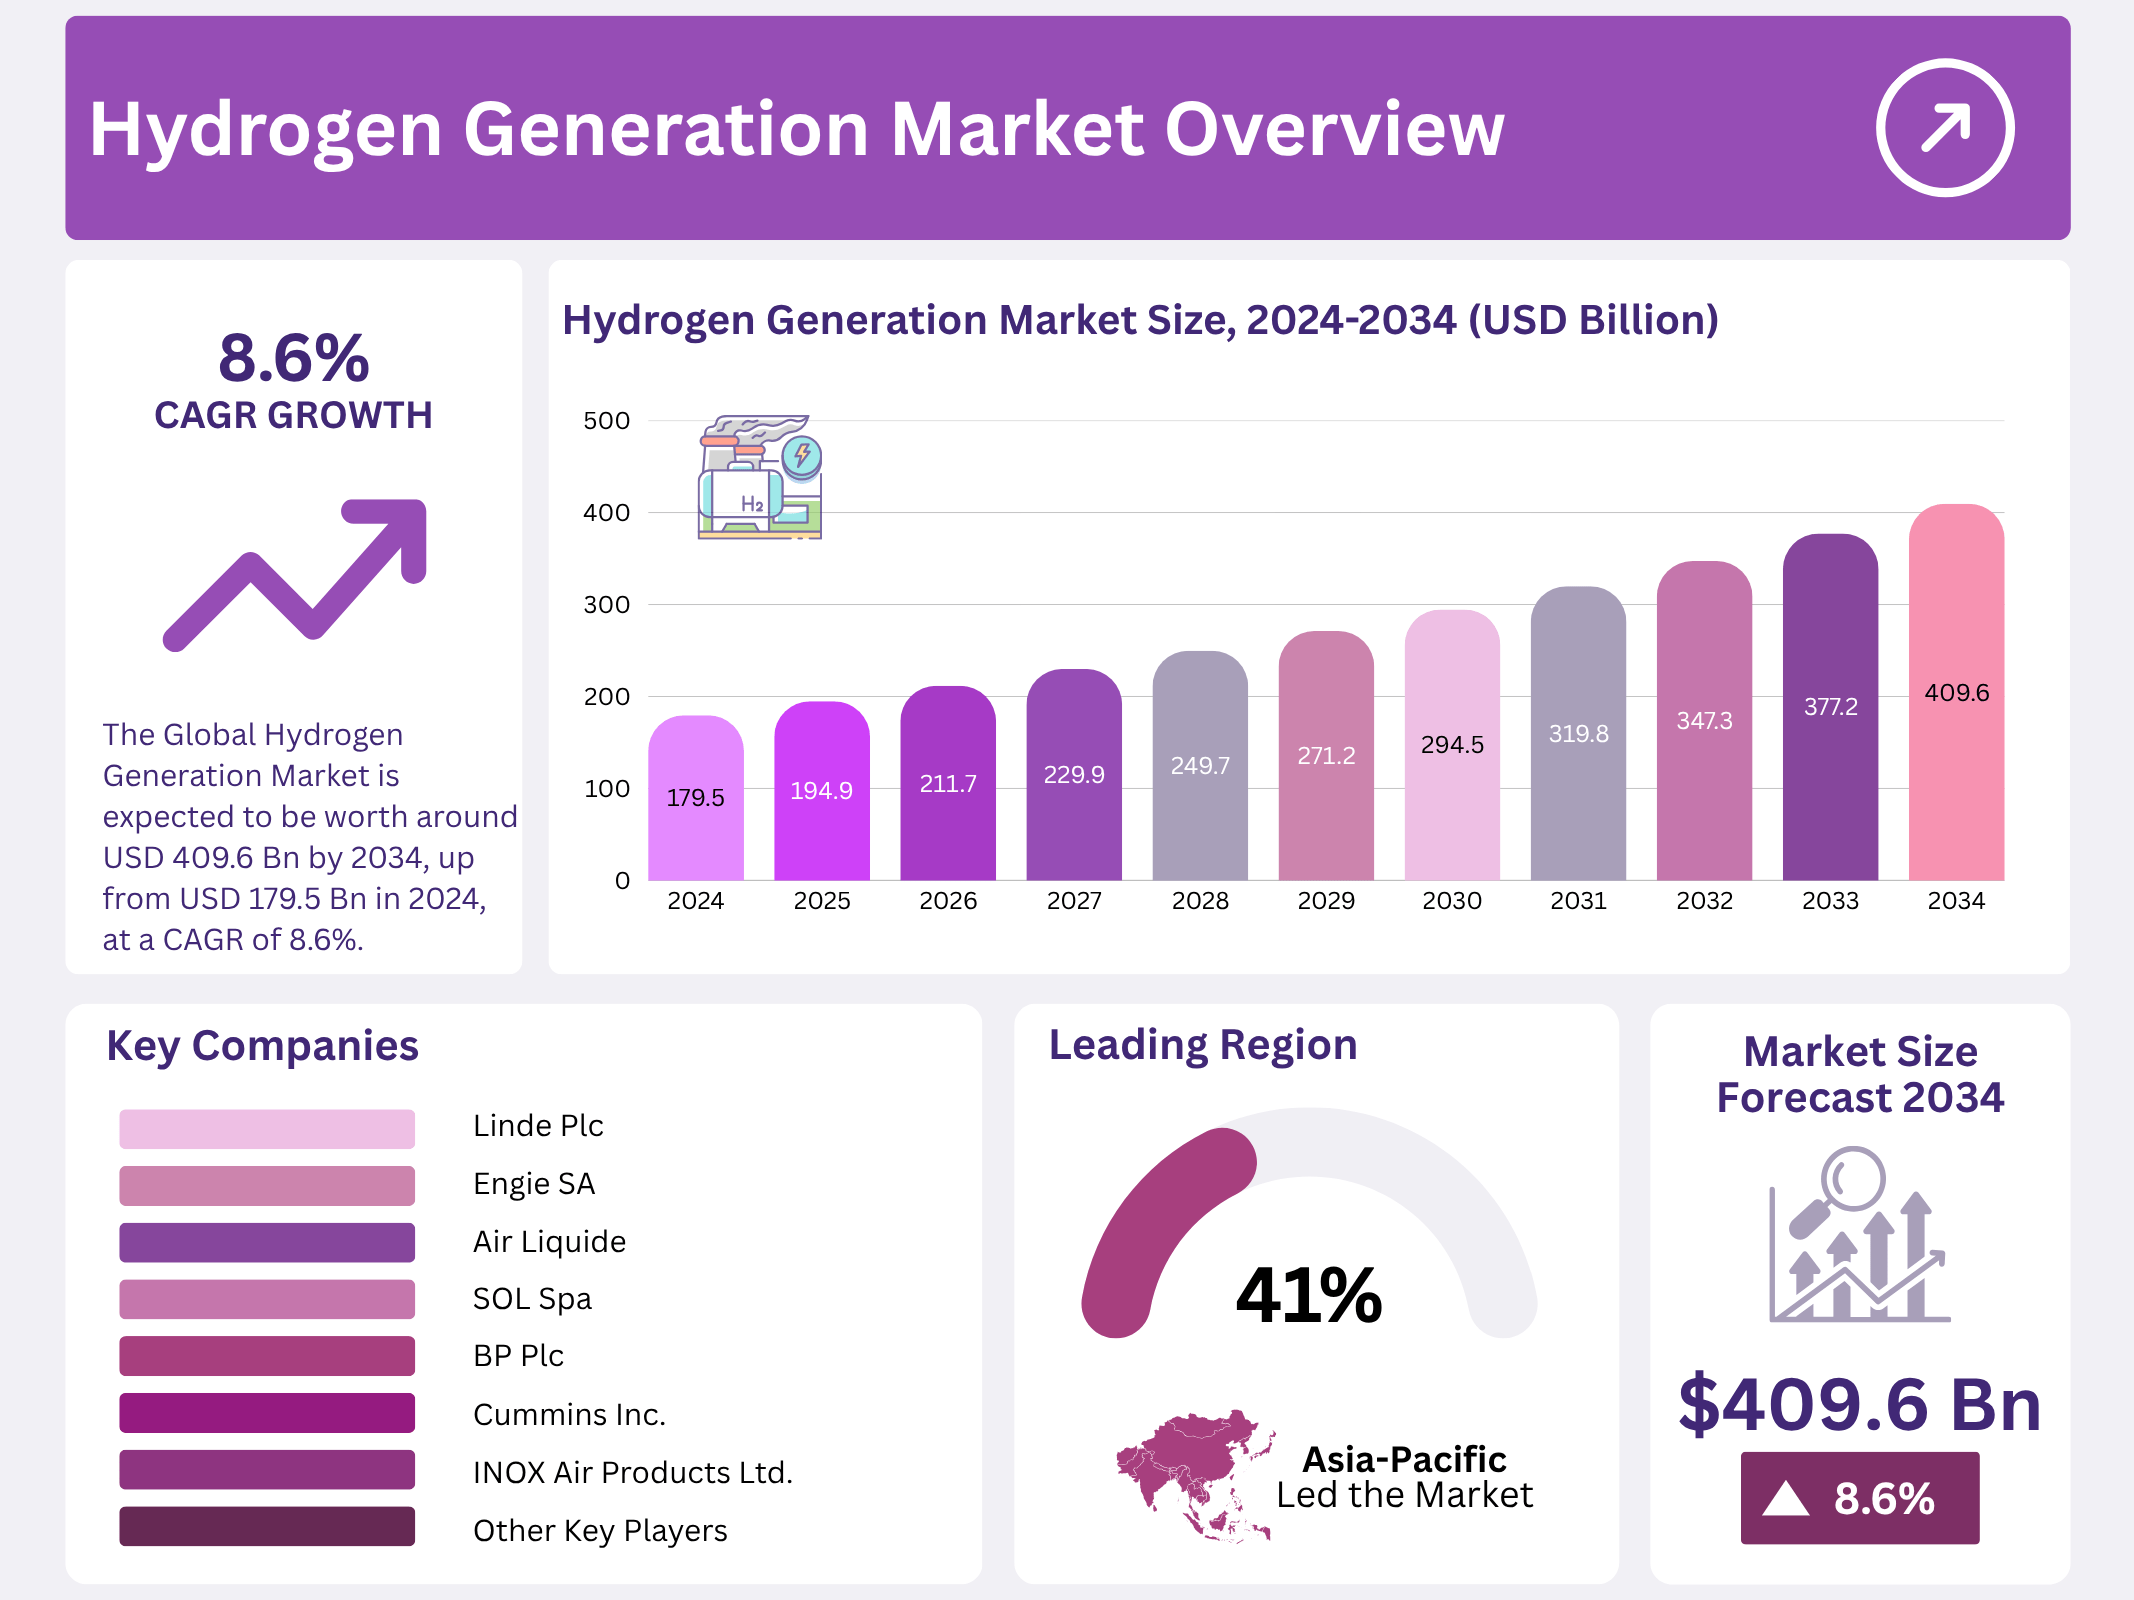Screen dimensions: 2134x1600
Task: Click the Hydrogen Generation Market Overview title
Action: [x=796, y=130]
